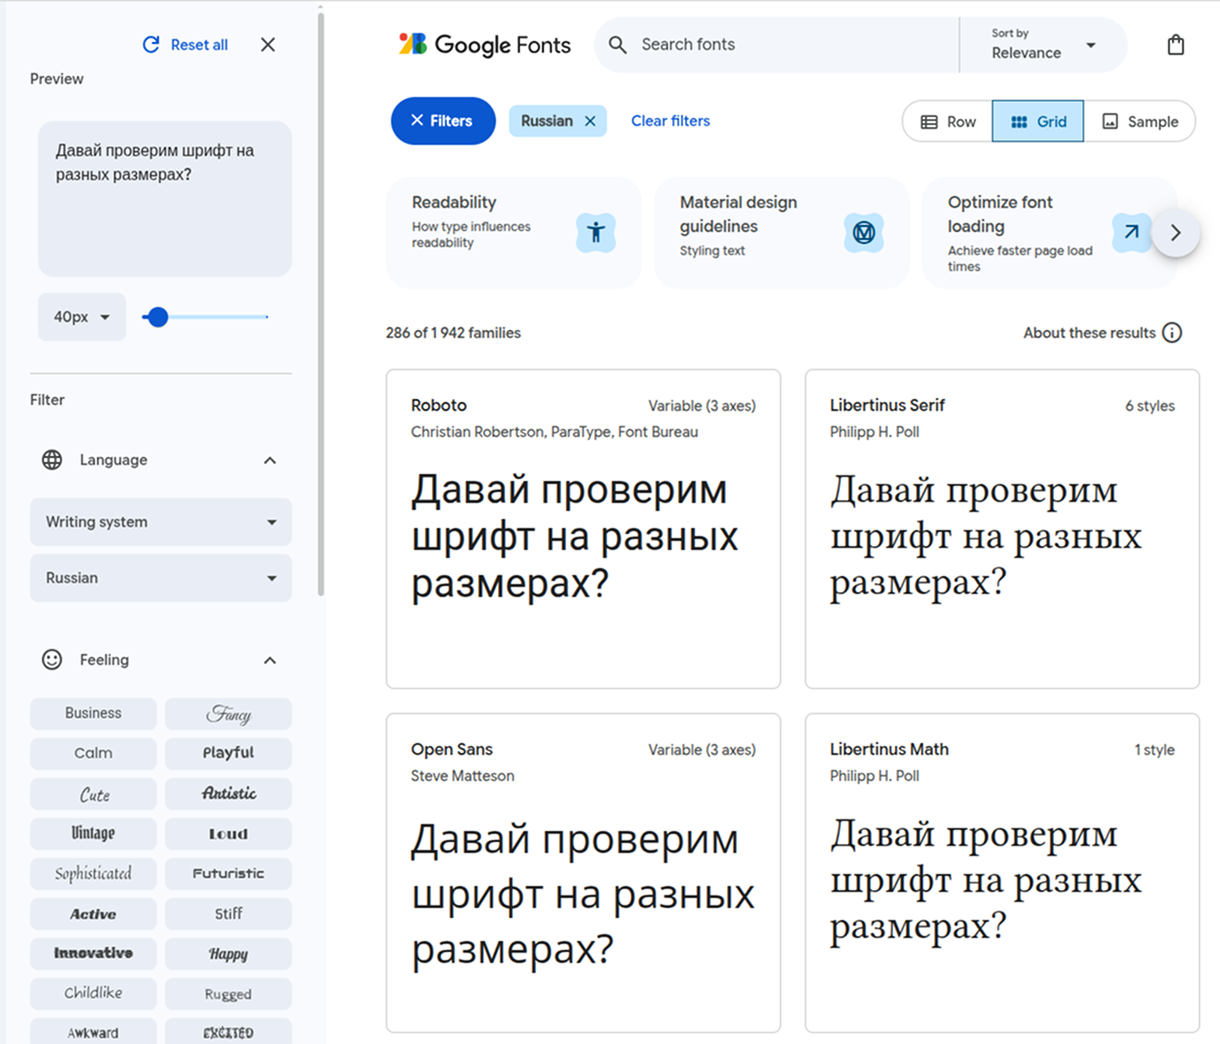The image size is (1220, 1044).
Task: Click the Reset all link text
Action: (199, 44)
